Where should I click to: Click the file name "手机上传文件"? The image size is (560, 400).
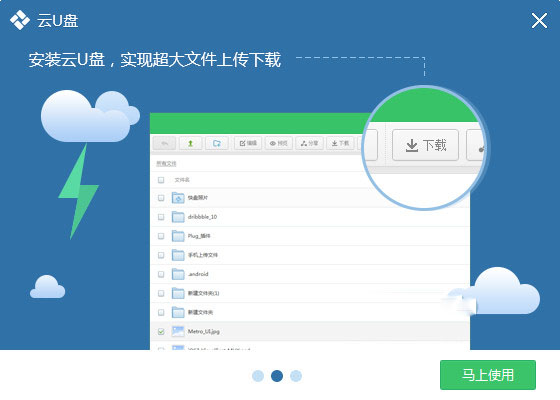point(202,255)
